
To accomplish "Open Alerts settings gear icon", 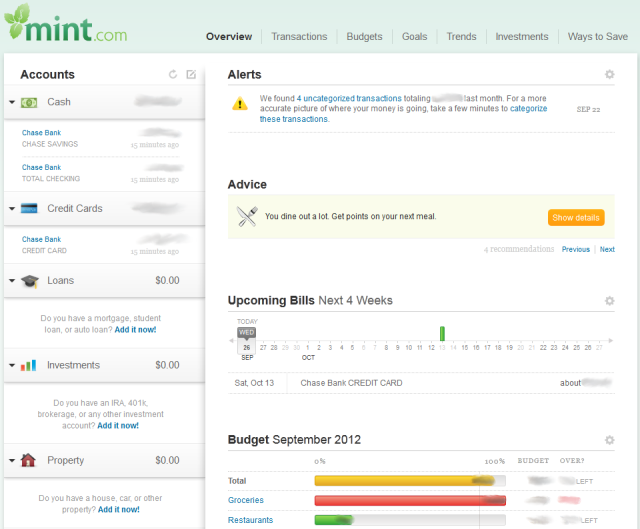I will (x=609, y=74).
